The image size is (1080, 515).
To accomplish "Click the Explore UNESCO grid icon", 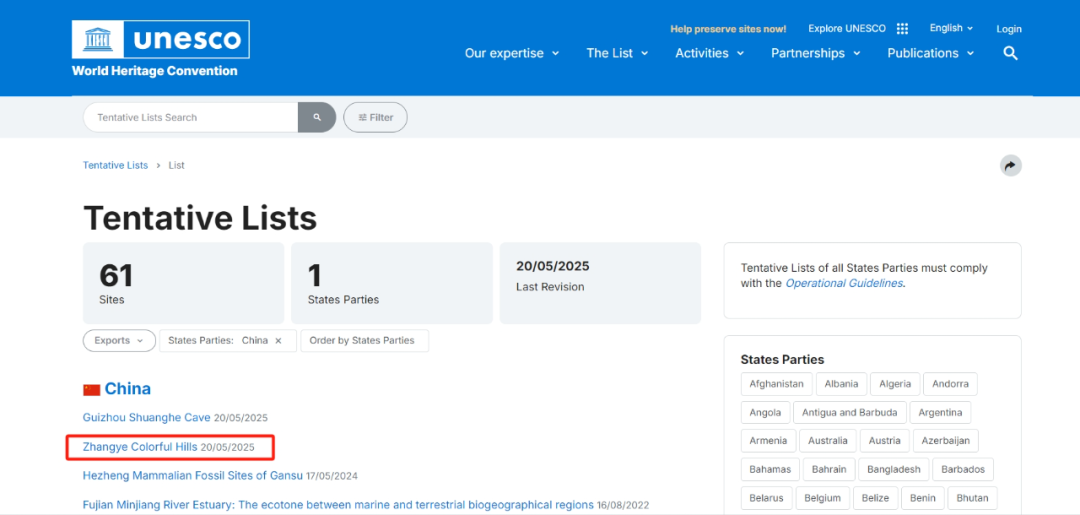I will coord(902,29).
